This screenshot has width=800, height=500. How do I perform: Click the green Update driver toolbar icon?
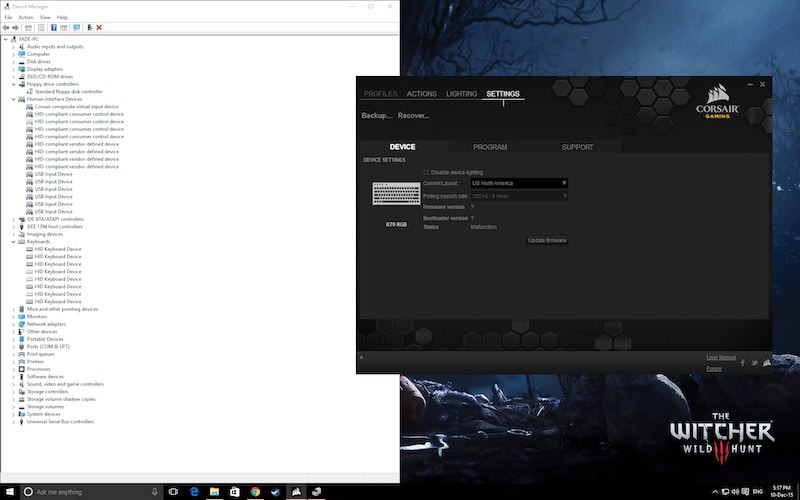(89, 28)
